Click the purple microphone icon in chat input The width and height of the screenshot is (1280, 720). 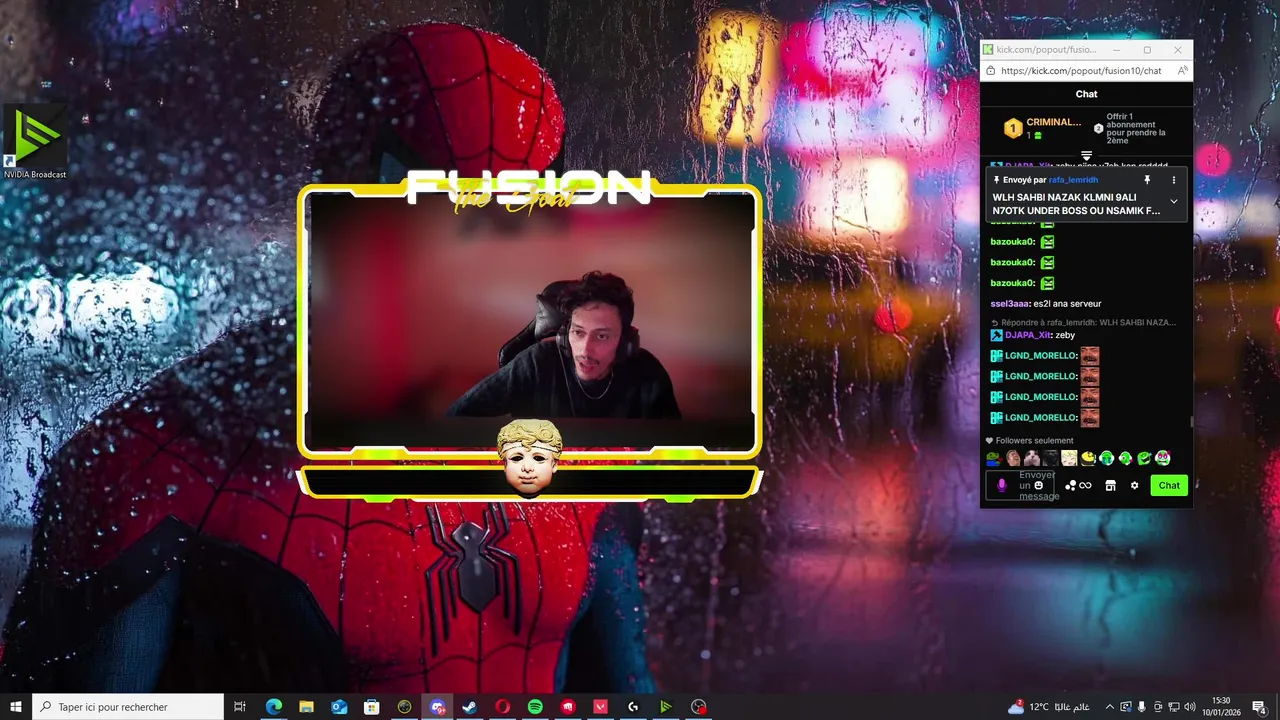(x=1002, y=485)
